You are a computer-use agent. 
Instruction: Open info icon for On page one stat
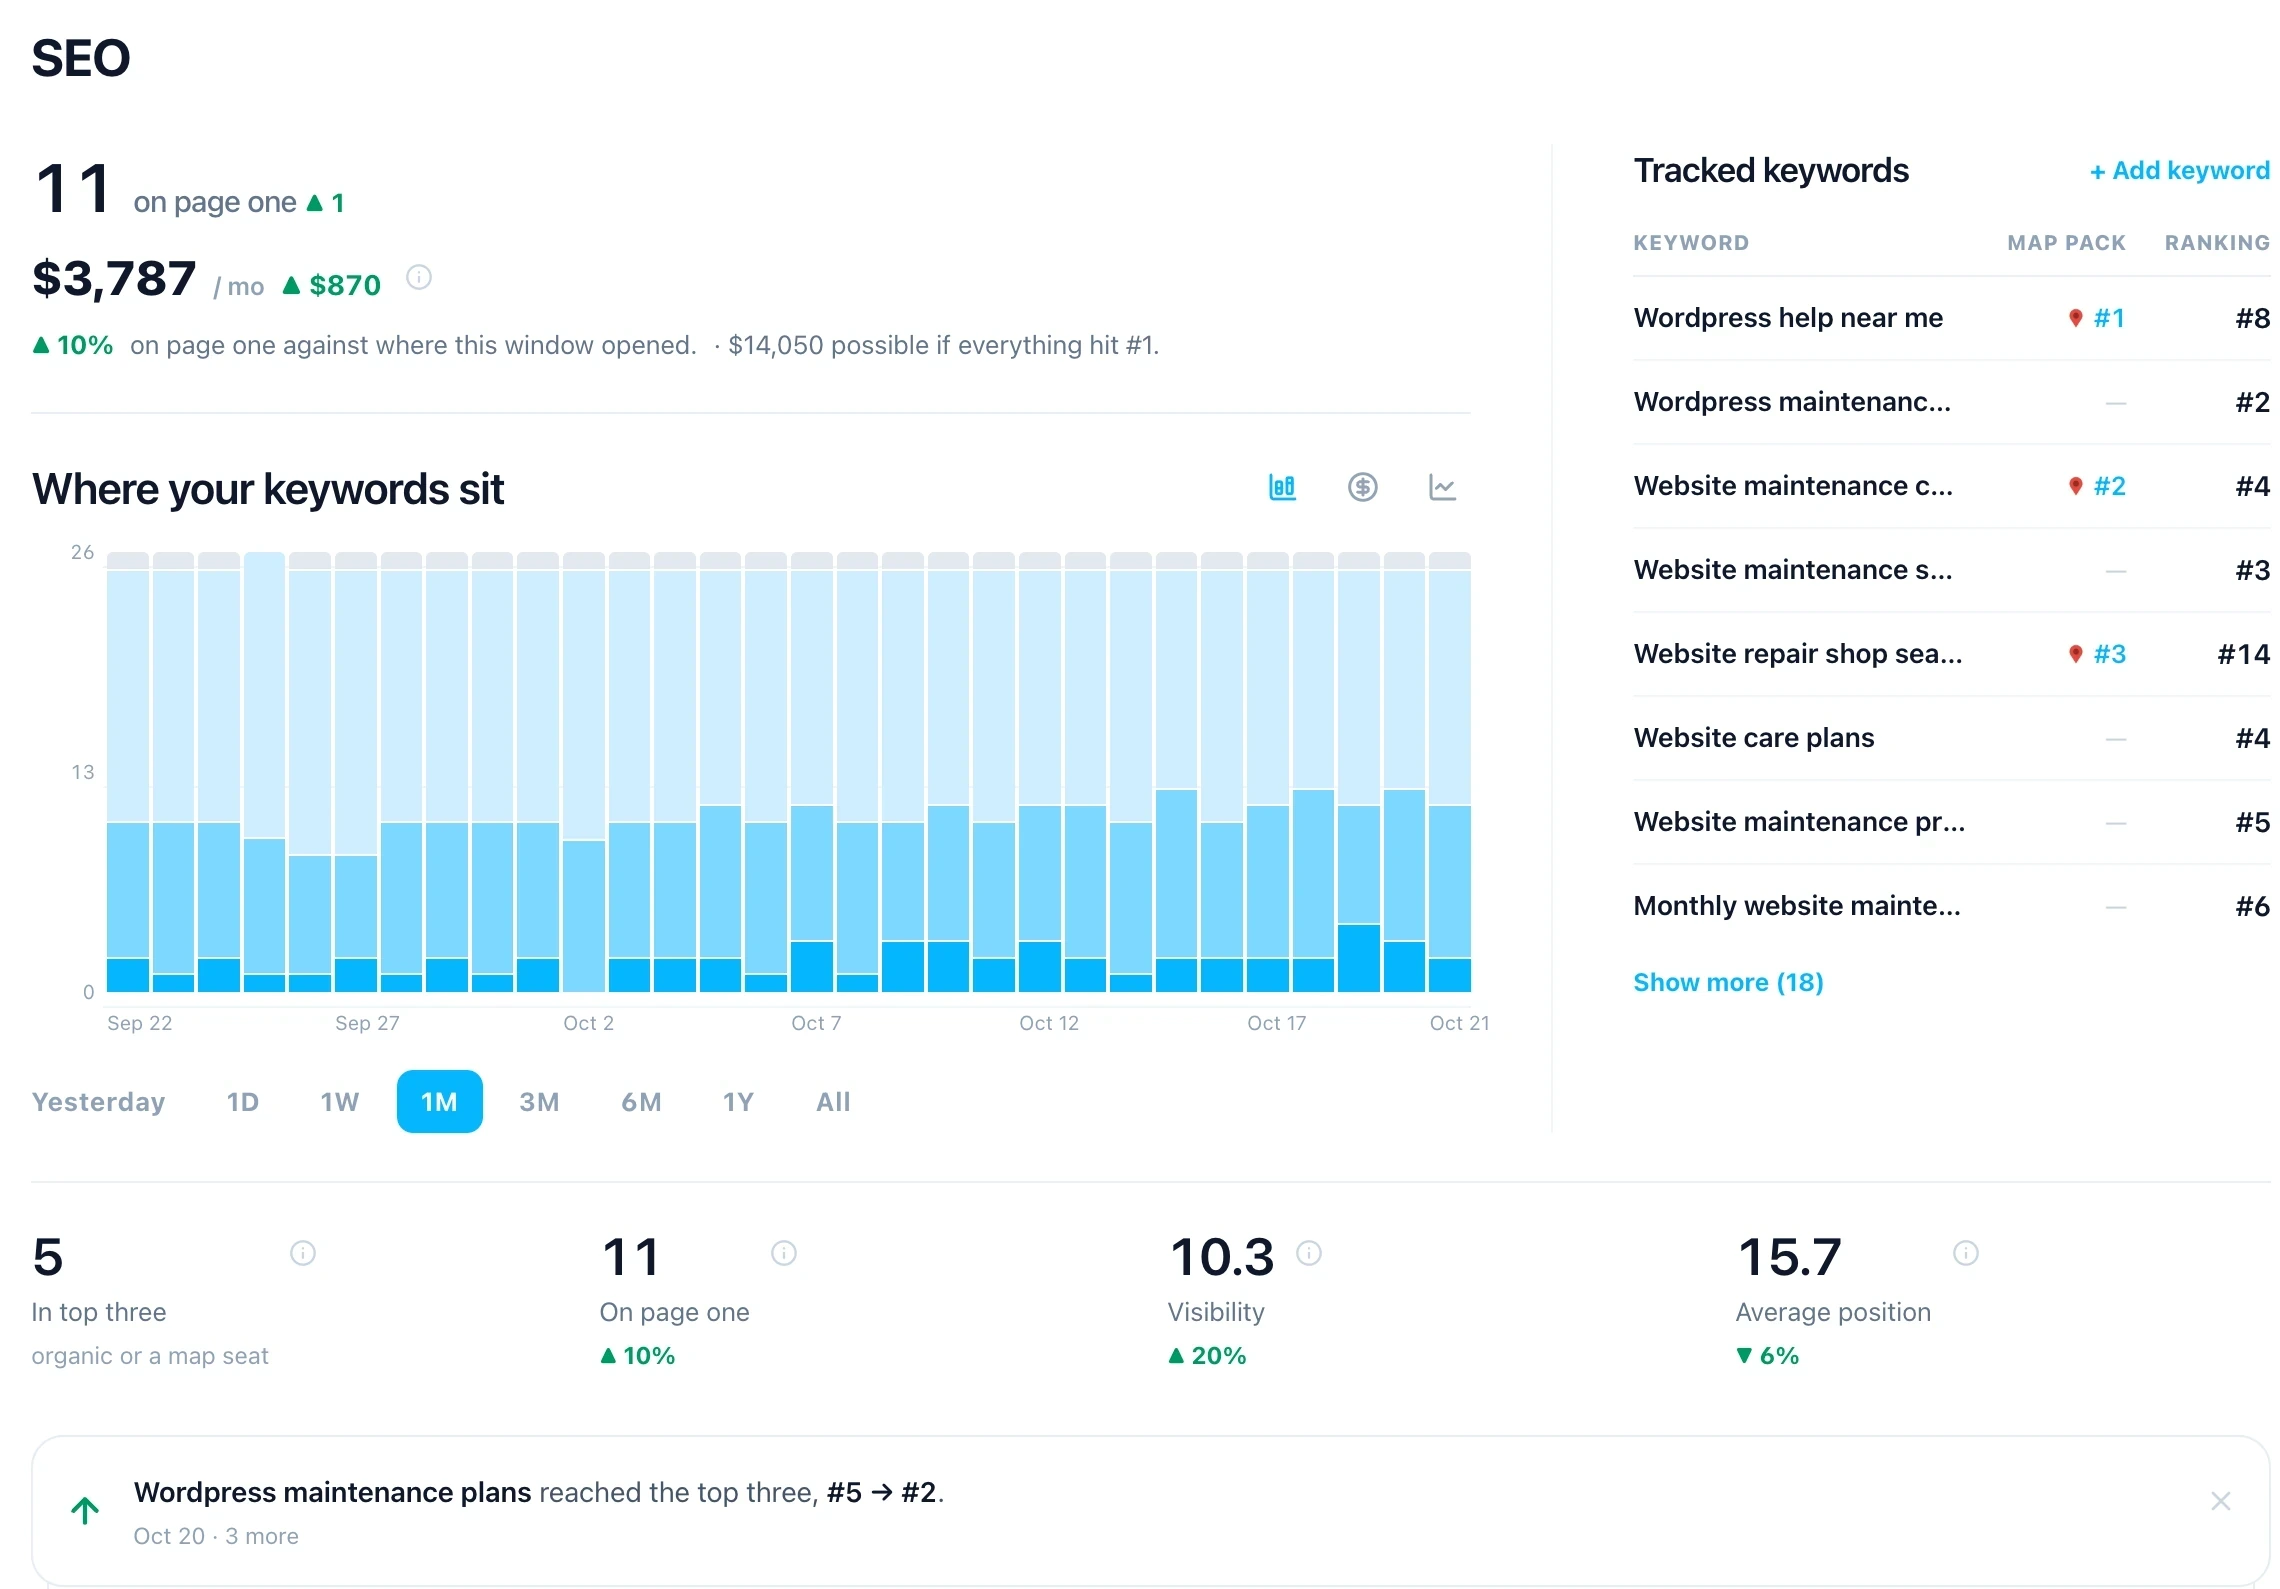[784, 1253]
